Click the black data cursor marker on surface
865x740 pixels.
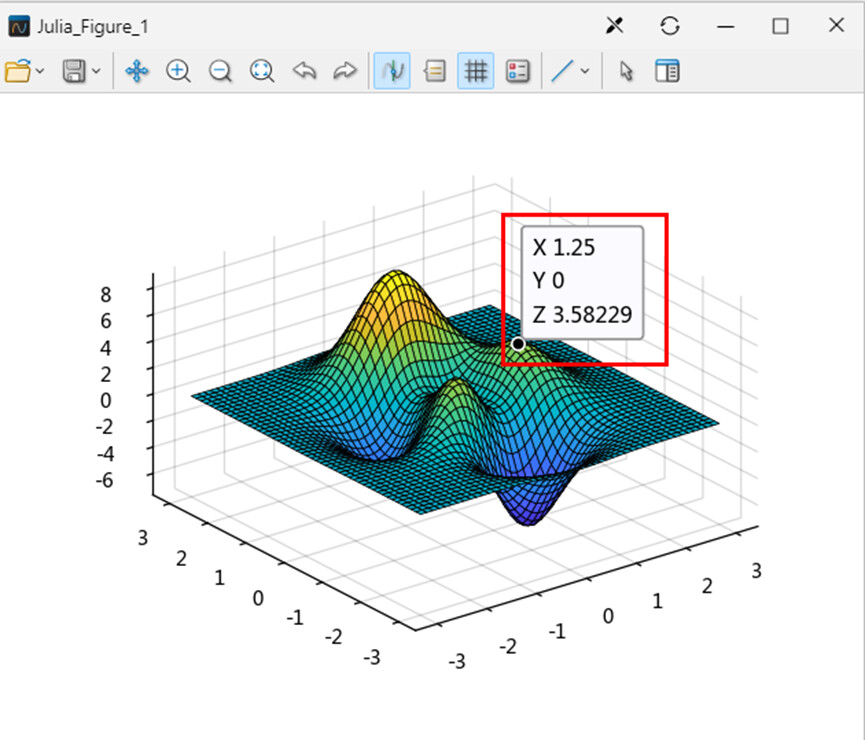(518, 344)
